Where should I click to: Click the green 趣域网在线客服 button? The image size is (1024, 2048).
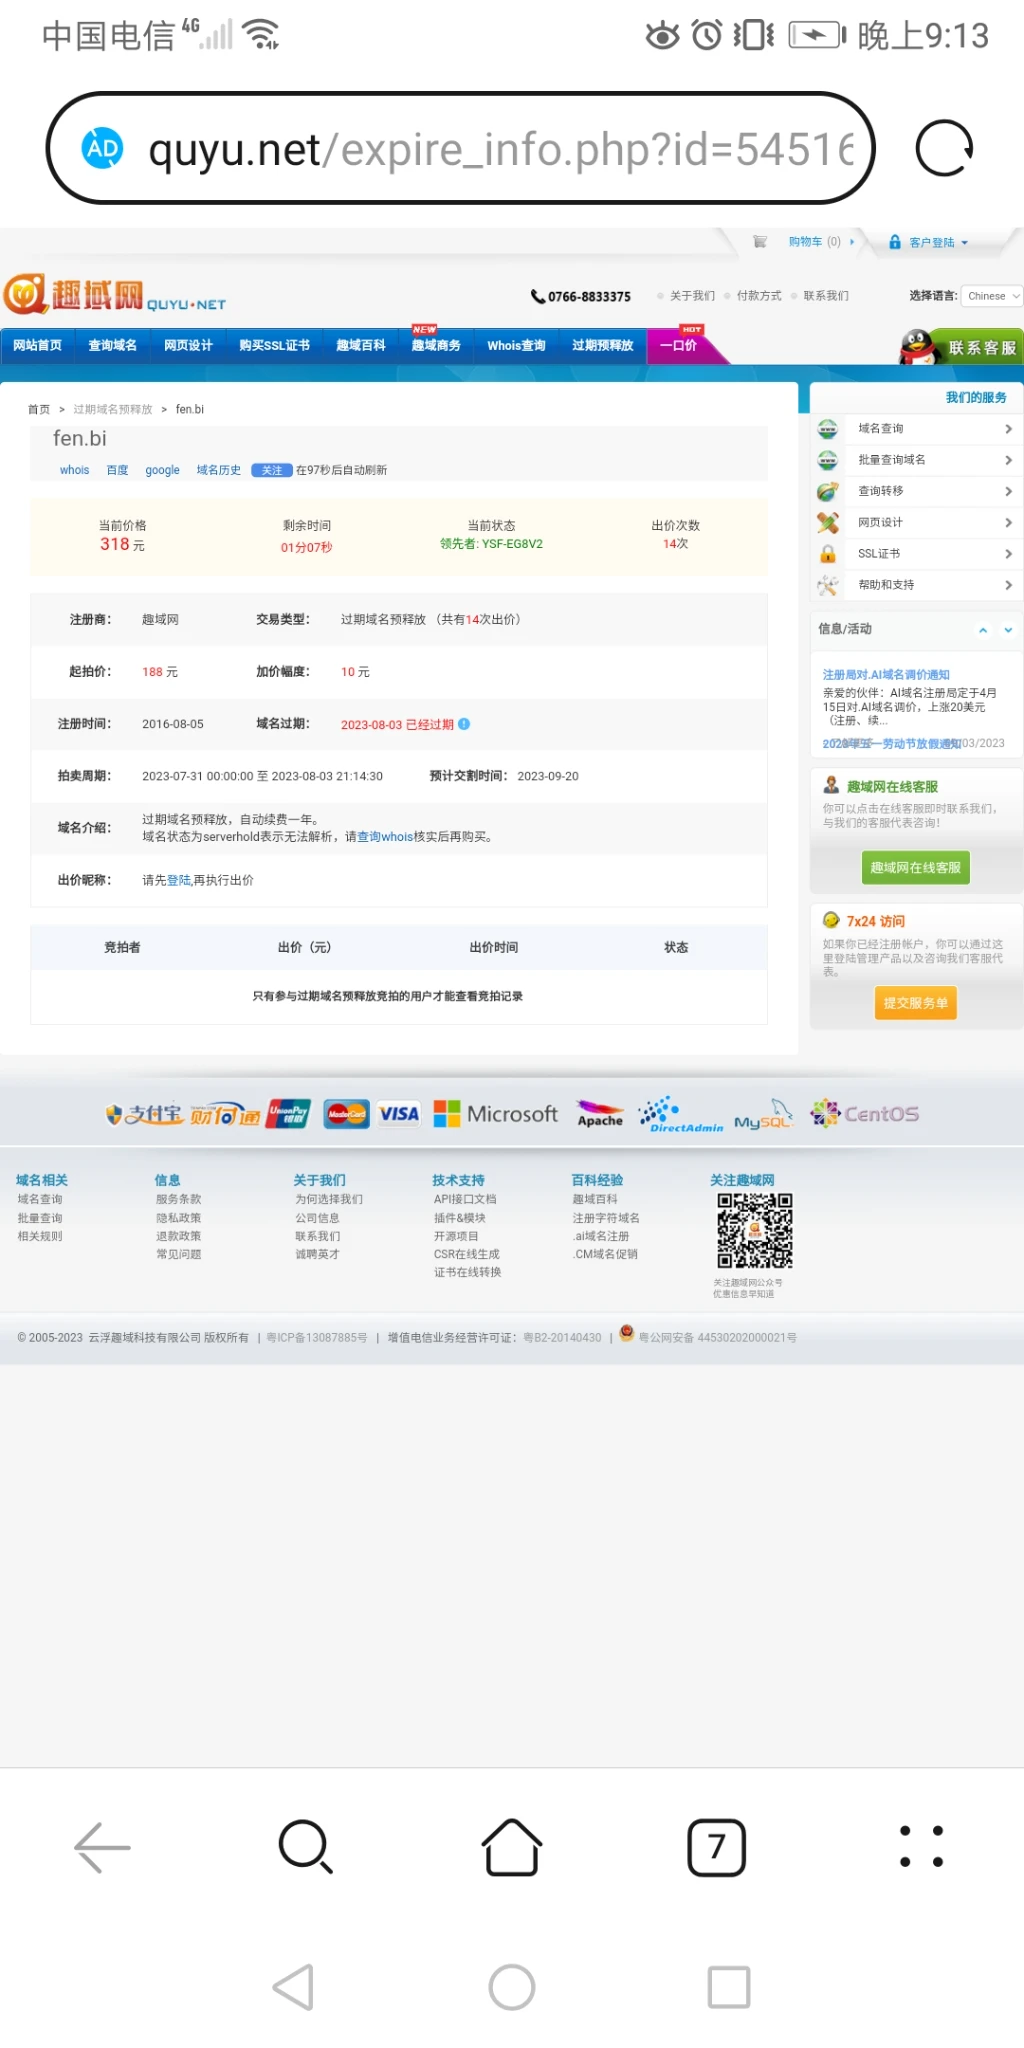pos(915,868)
